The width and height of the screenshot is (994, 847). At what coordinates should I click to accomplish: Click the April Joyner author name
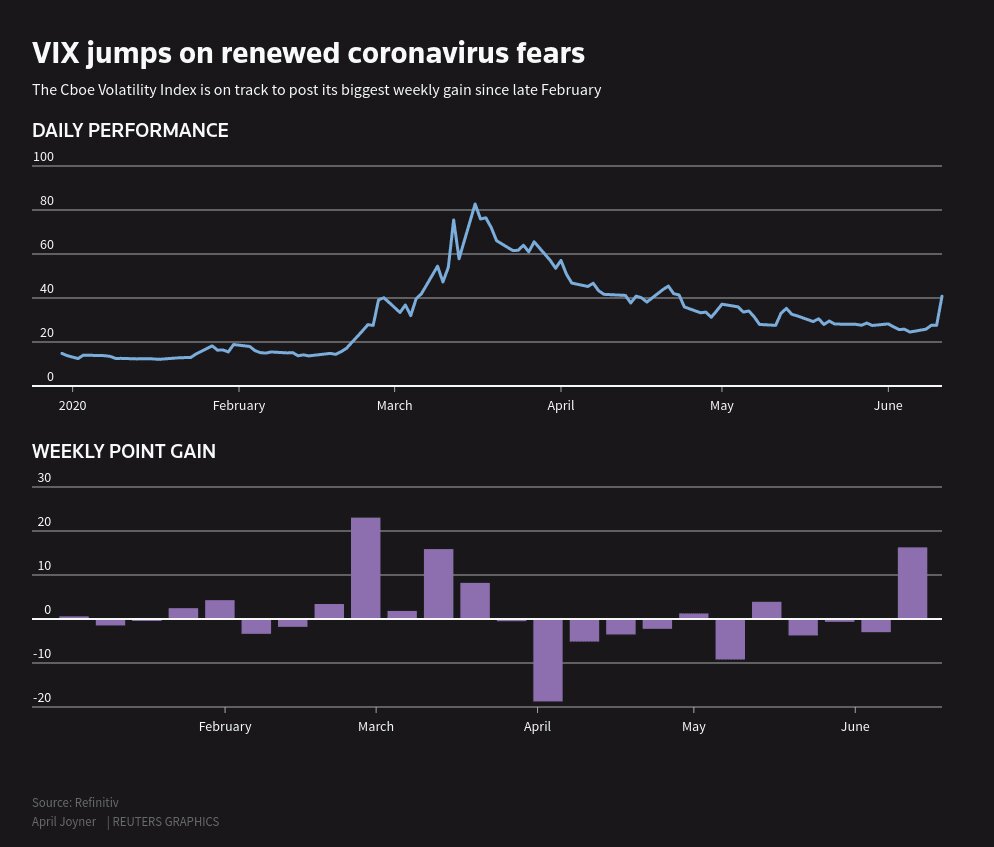point(64,822)
